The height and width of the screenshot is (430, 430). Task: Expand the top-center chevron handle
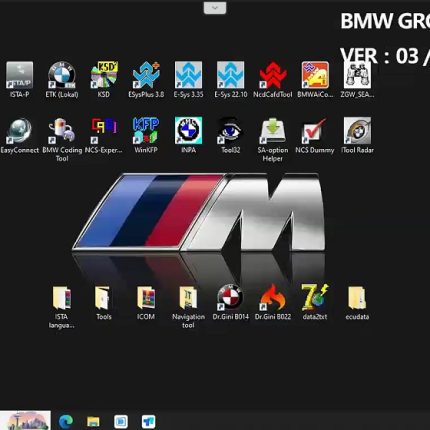(x=215, y=8)
